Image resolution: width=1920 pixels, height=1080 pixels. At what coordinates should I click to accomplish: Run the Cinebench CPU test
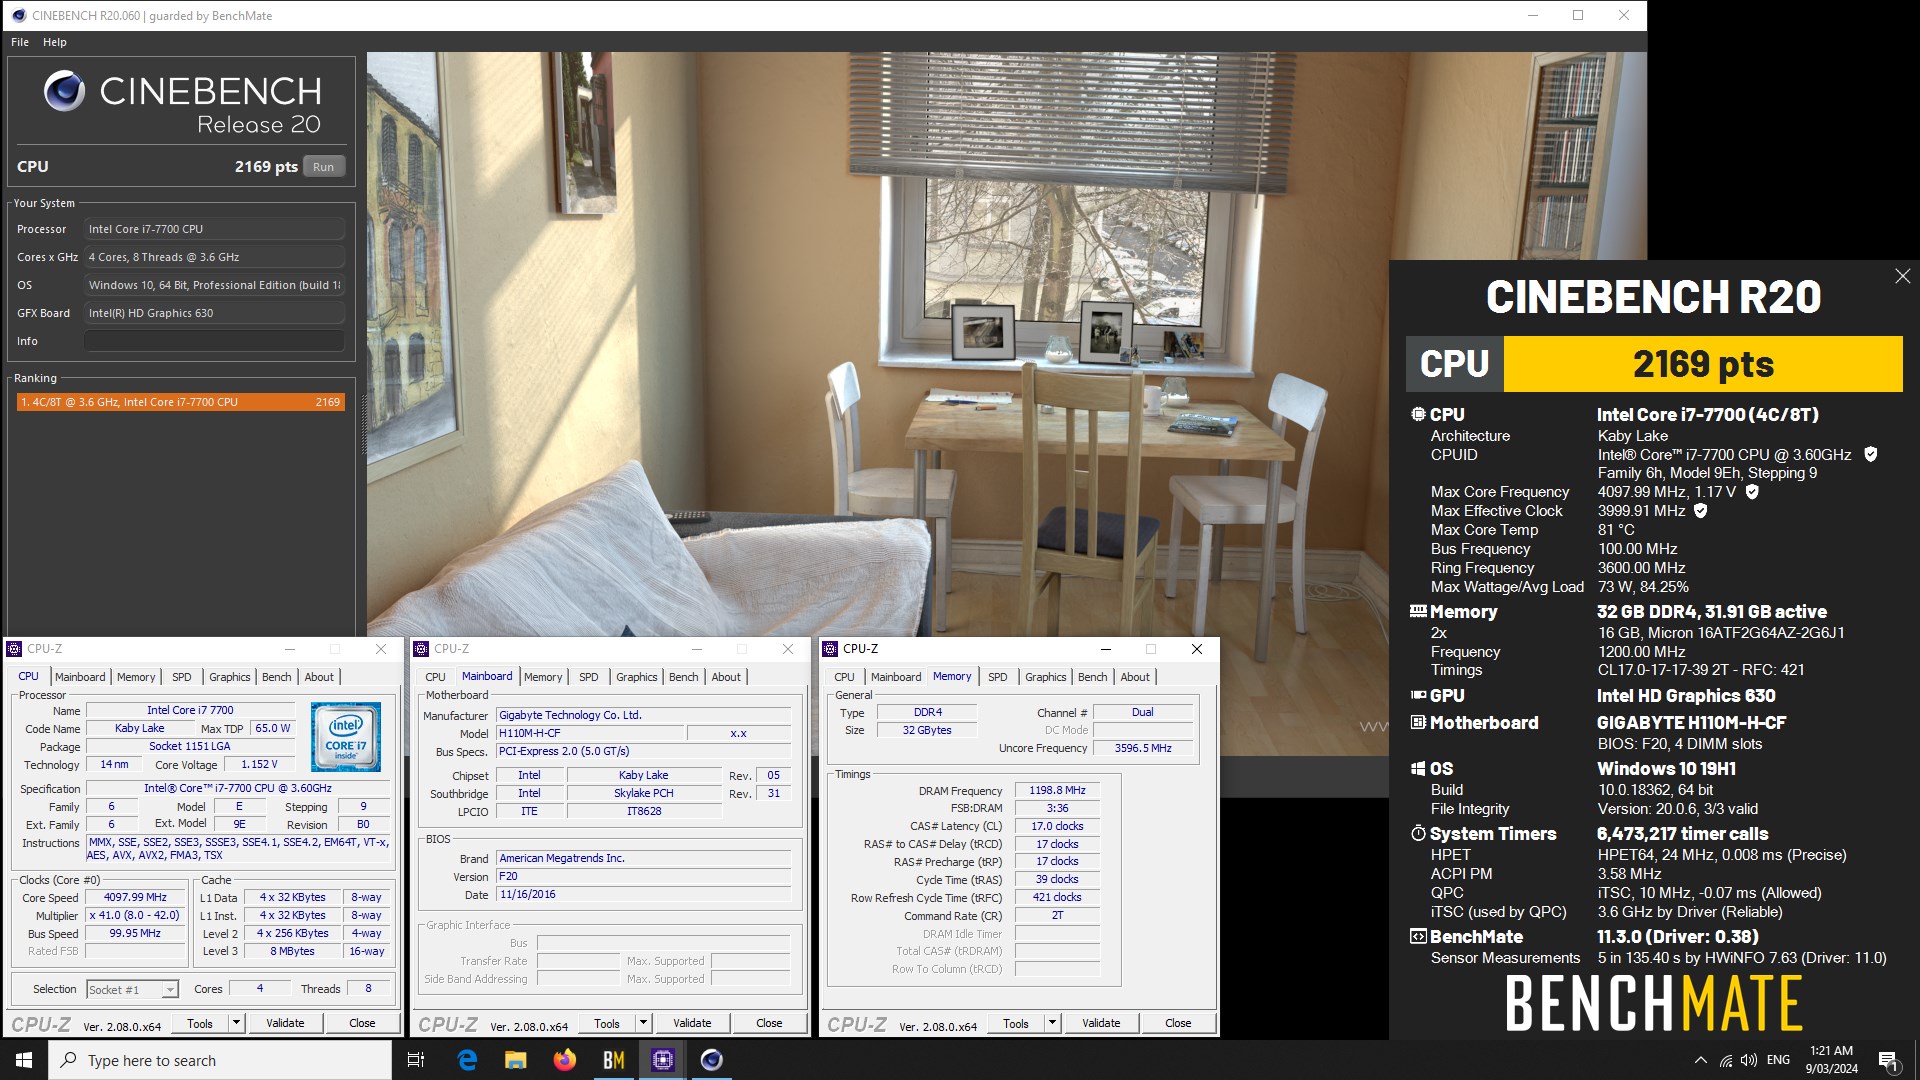click(323, 167)
